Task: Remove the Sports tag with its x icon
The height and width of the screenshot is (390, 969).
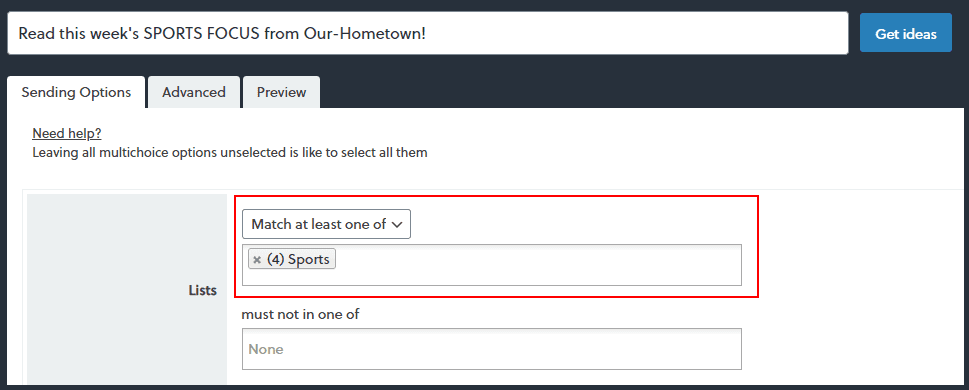Action: tap(257, 260)
